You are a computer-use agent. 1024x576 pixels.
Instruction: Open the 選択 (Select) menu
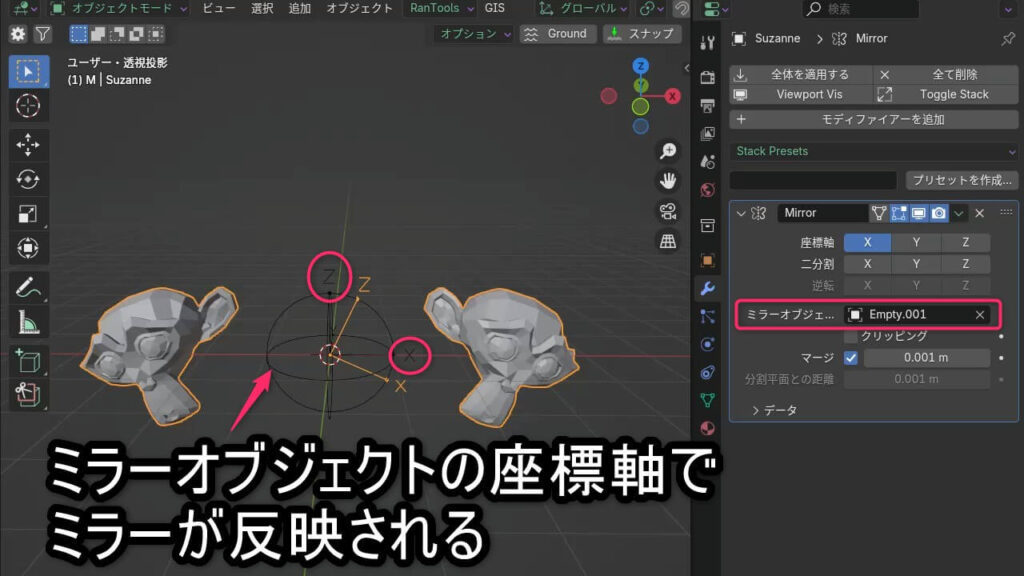click(262, 8)
